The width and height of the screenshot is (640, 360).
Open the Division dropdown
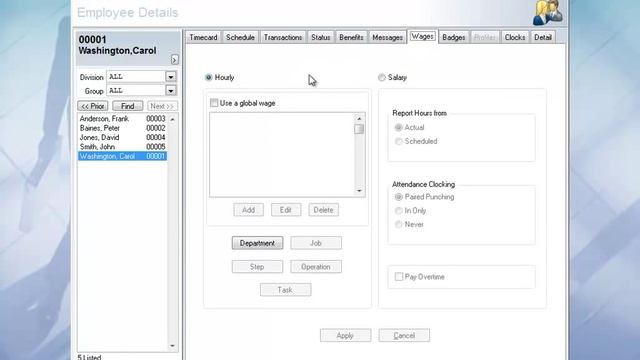point(171,76)
